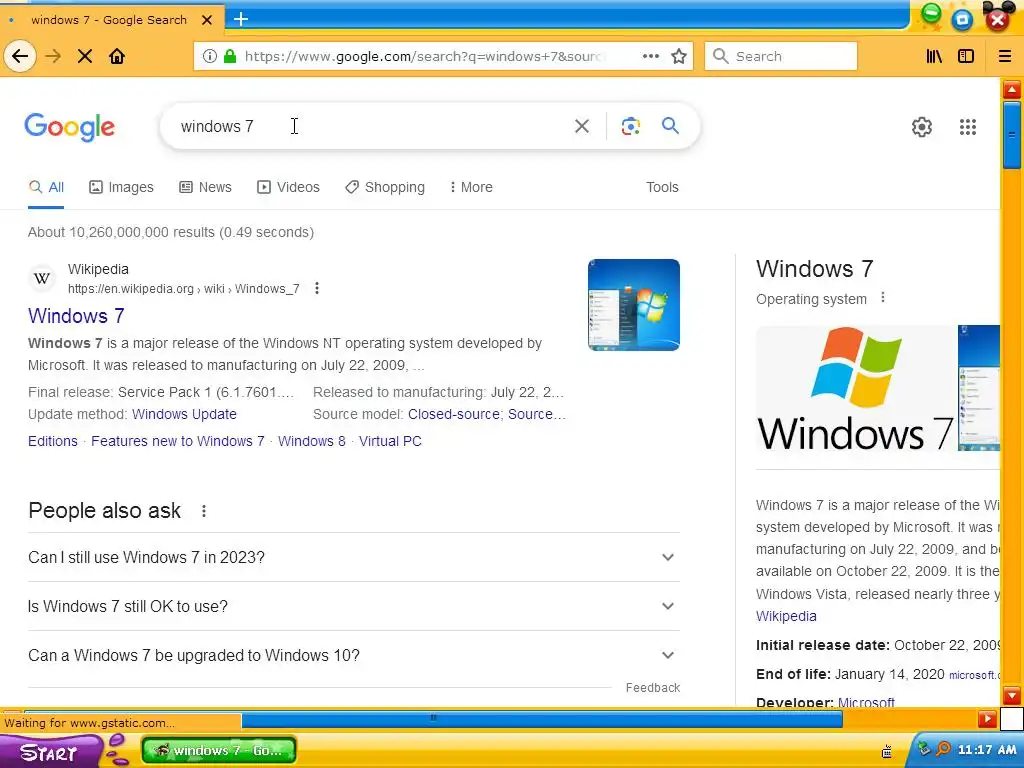Screen dimensions: 1024x768
Task: Switch to the All results tab
Action: pos(46,187)
